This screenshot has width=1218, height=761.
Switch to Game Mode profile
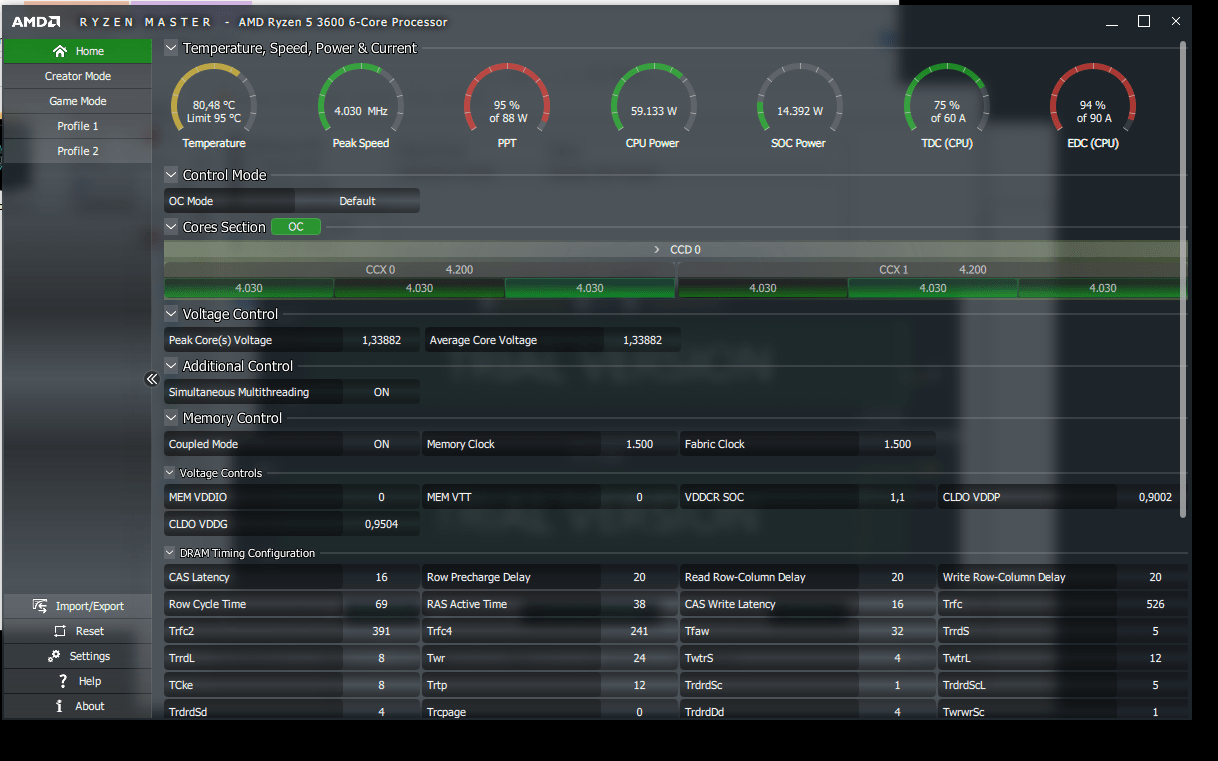coord(77,101)
